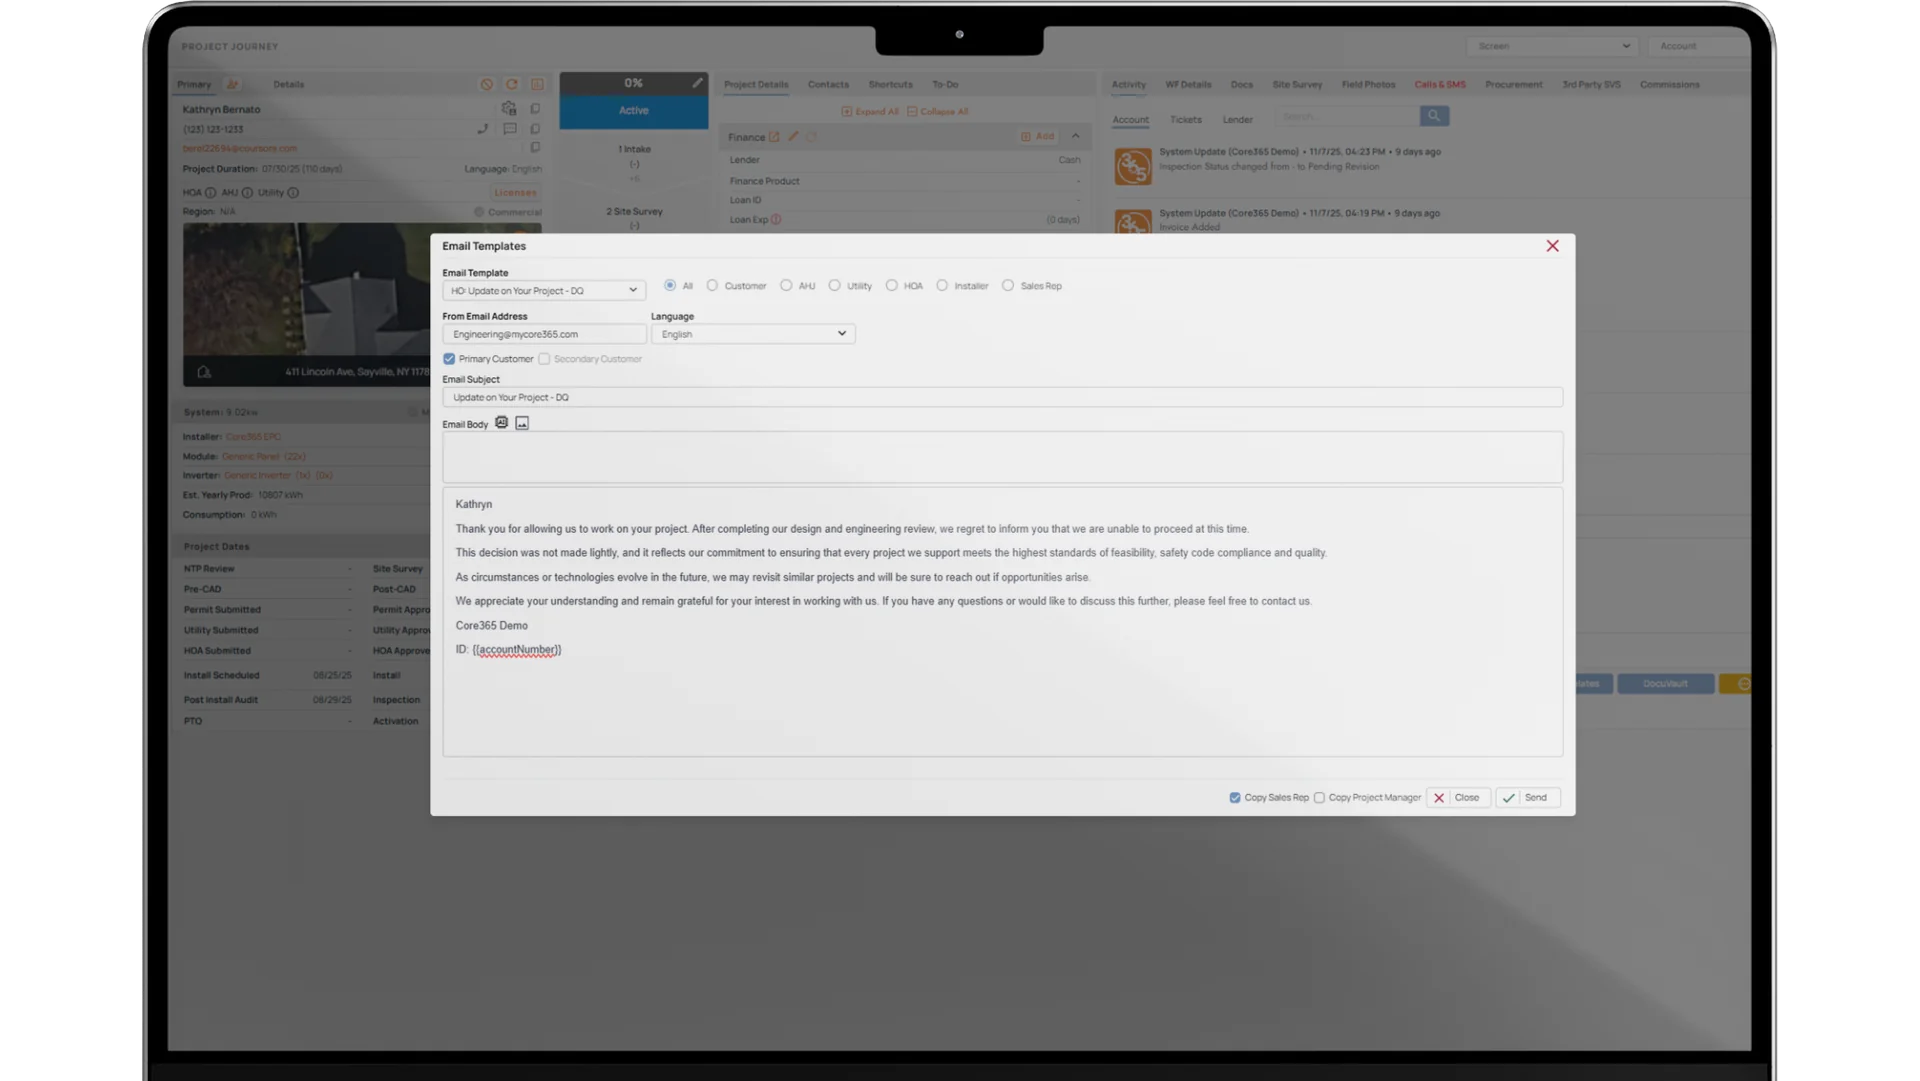Screen dimensions: 1920x1081
Task: Click the Licenses button
Action: (516, 193)
